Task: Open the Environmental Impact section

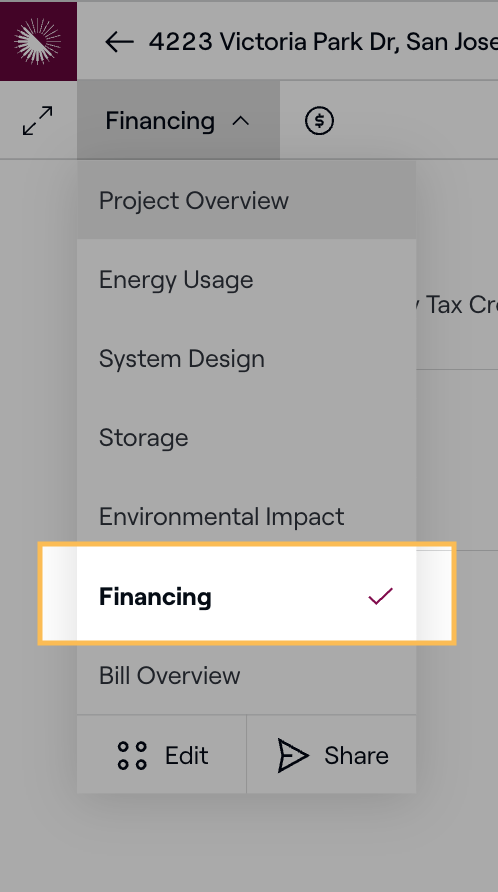Action: (246, 517)
